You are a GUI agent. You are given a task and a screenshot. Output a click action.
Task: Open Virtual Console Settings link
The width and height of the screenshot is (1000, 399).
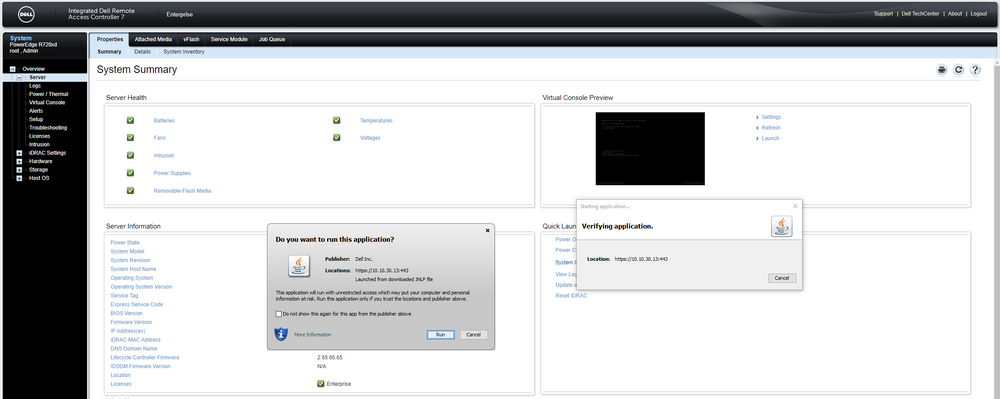click(x=771, y=117)
